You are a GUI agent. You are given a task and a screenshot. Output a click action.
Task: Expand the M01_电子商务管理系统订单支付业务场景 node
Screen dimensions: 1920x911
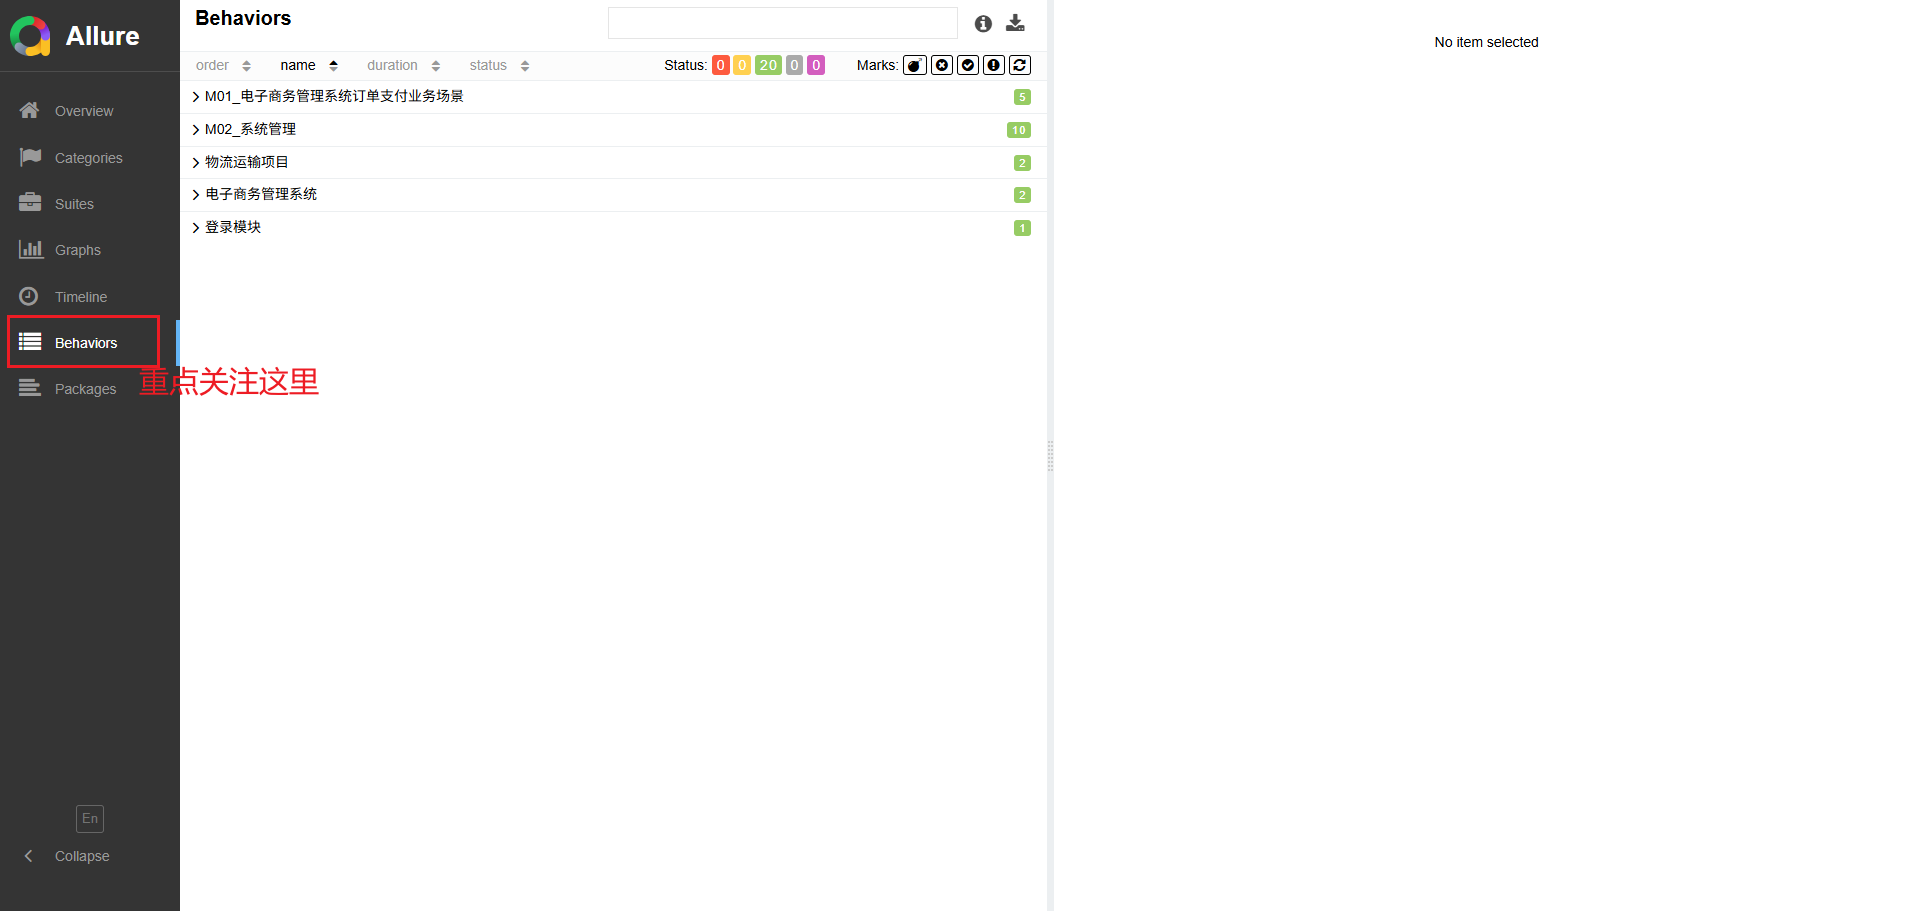coord(196,97)
